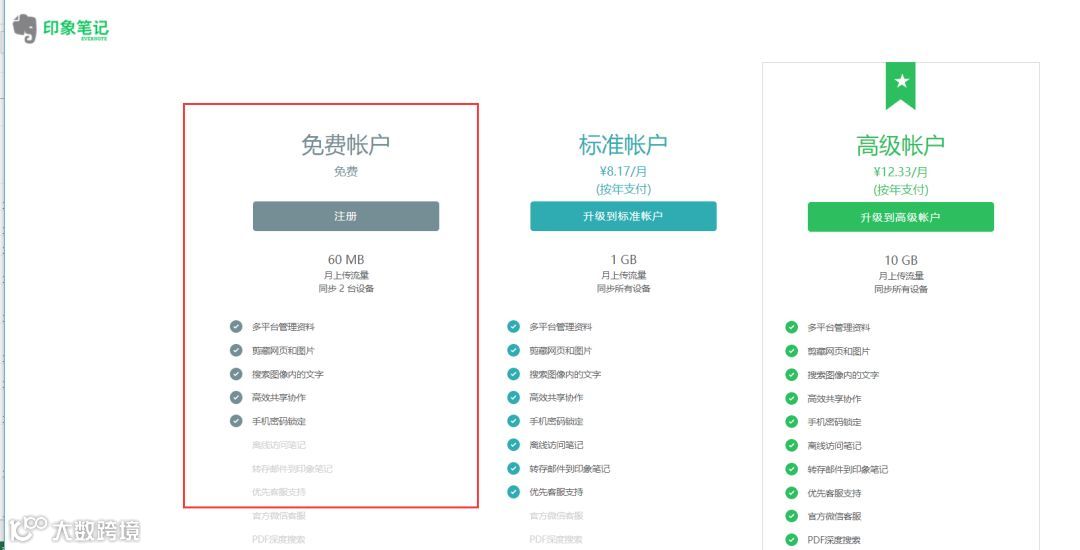
Task: Click 手机密码锁定 text in free plan
Action: tap(279, 421)
